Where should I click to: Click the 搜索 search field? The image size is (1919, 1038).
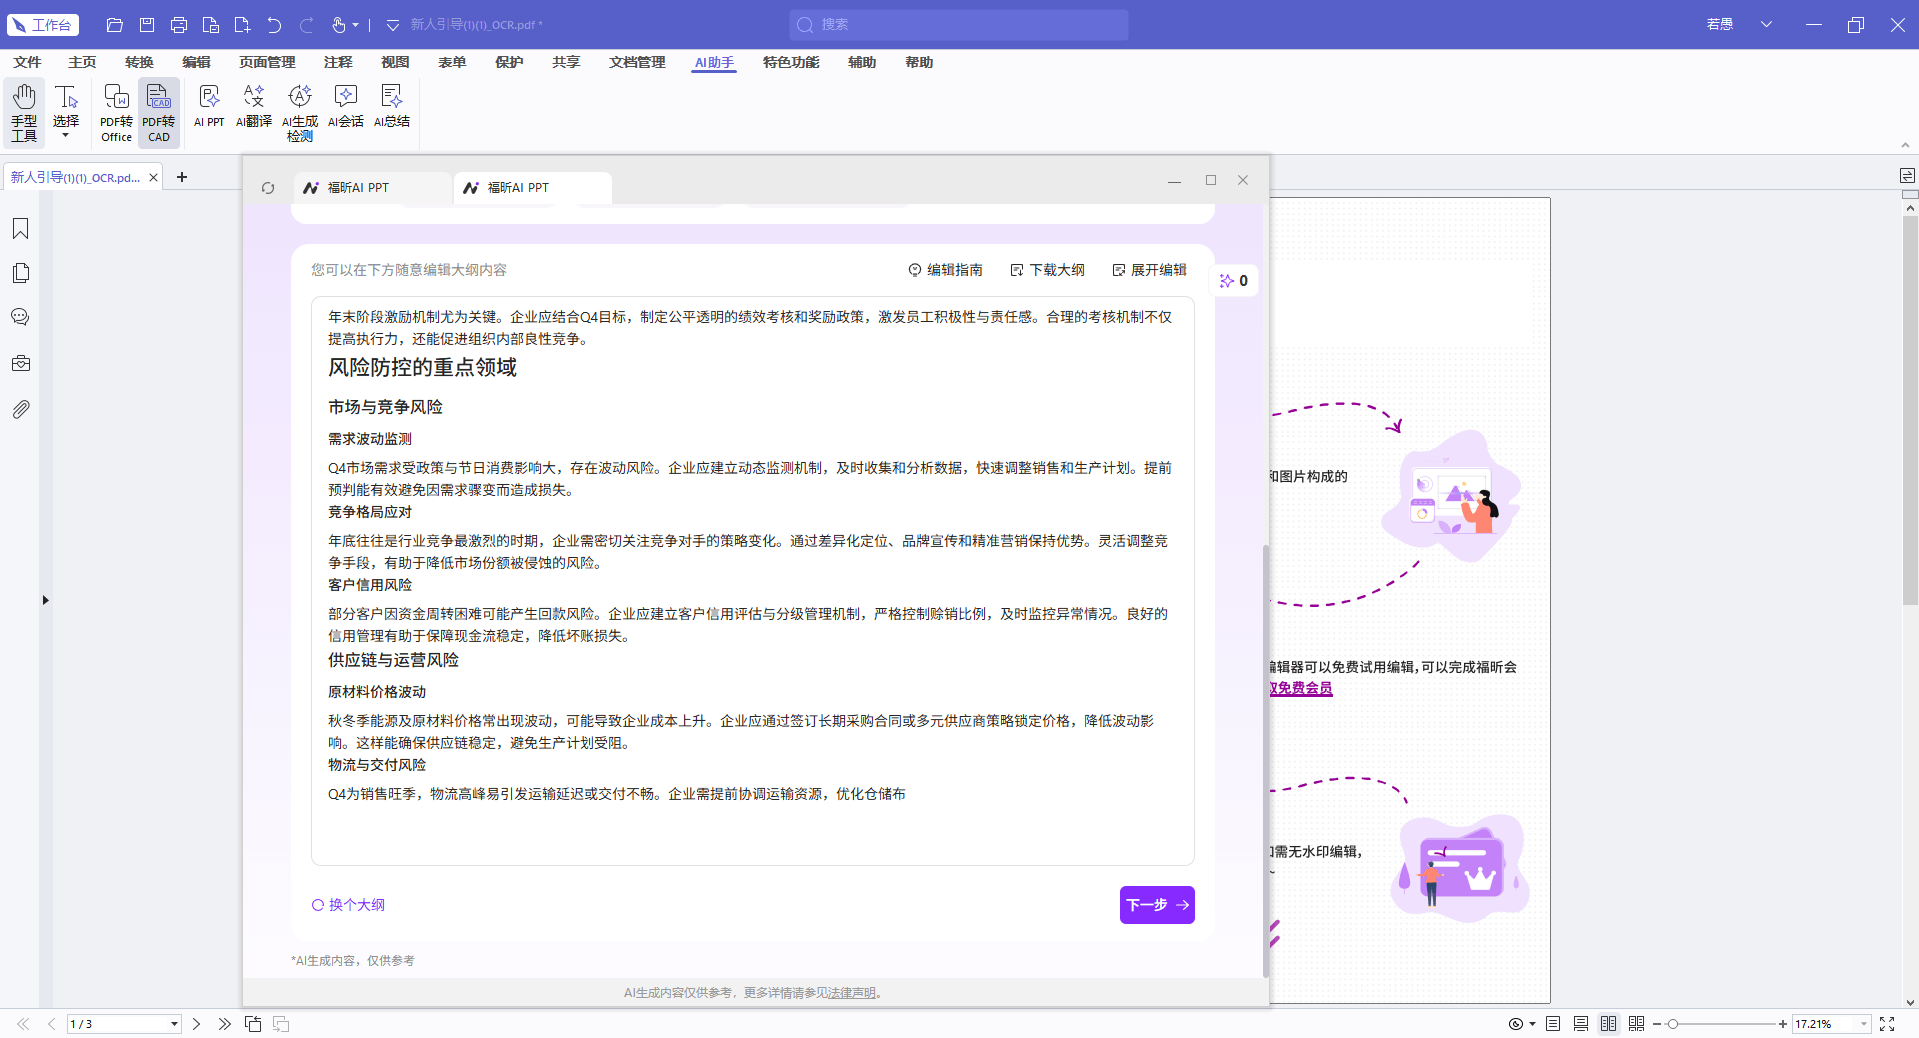(x=958, y=25)
